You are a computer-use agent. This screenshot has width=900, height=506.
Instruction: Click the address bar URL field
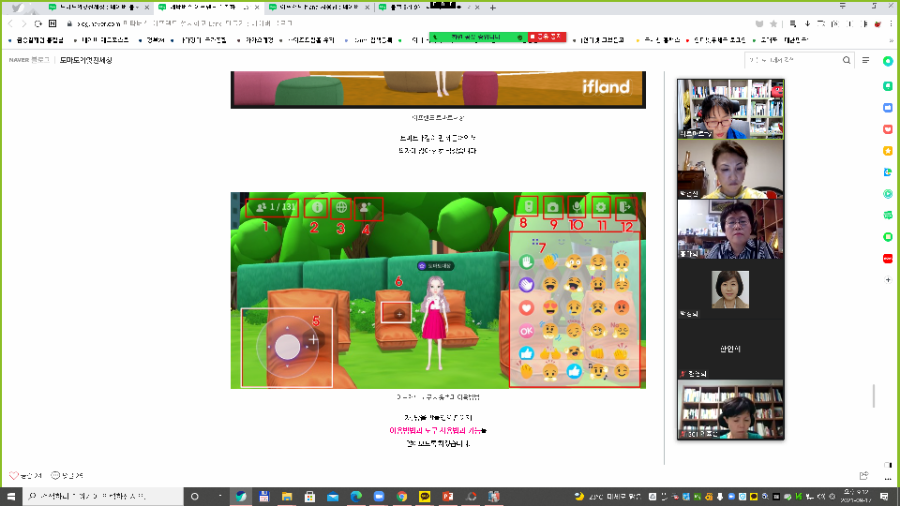point(402,24)
